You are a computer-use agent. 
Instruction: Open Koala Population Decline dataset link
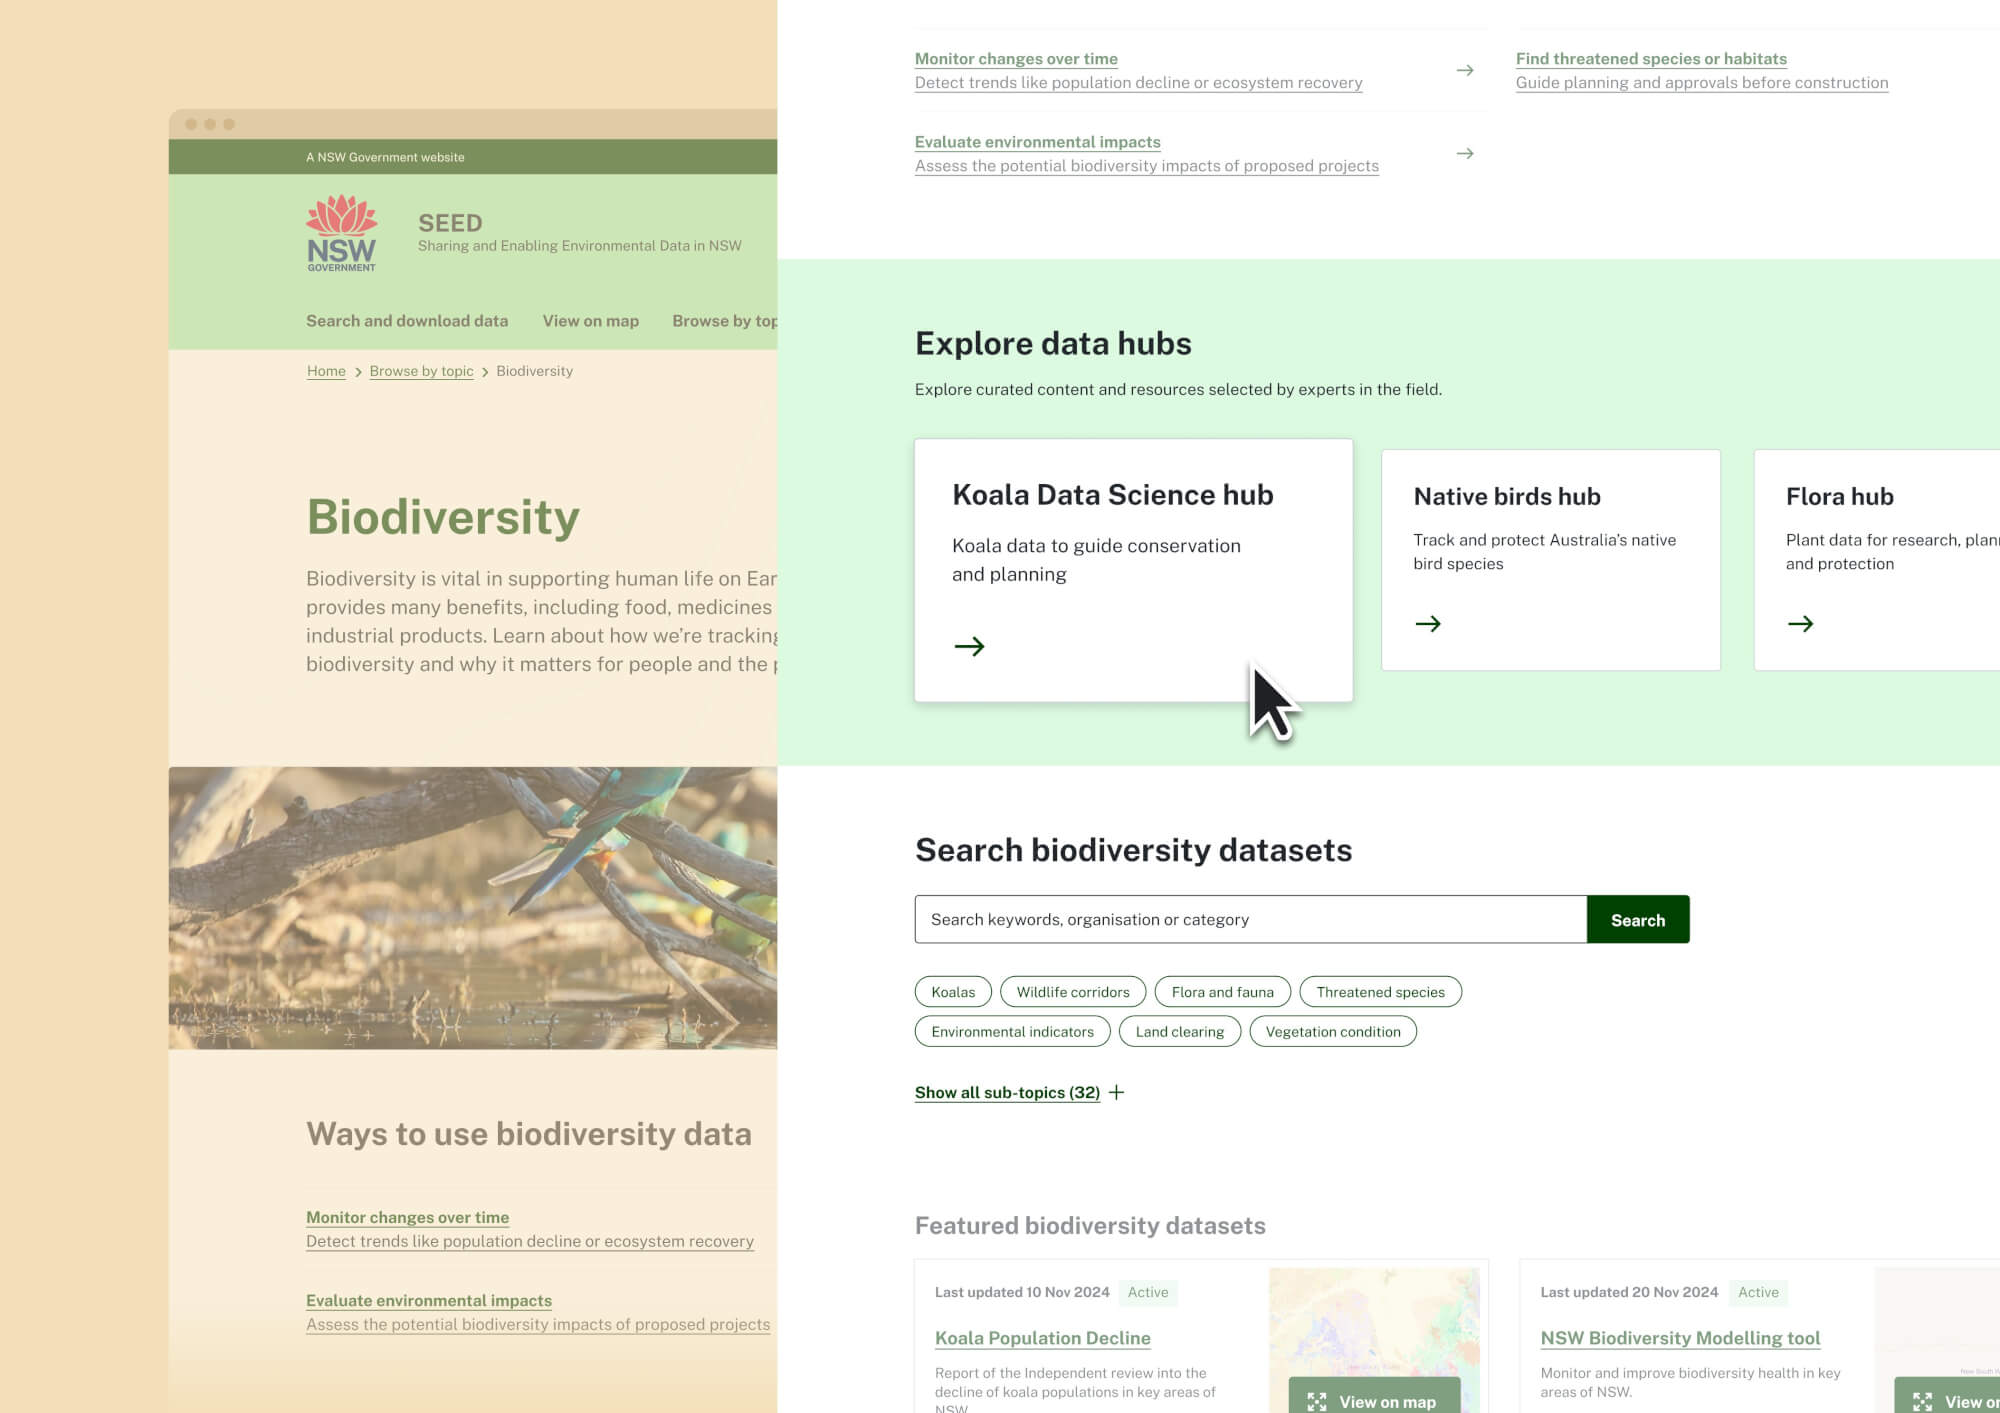pyautogui.click(x=1043, y=1338)
